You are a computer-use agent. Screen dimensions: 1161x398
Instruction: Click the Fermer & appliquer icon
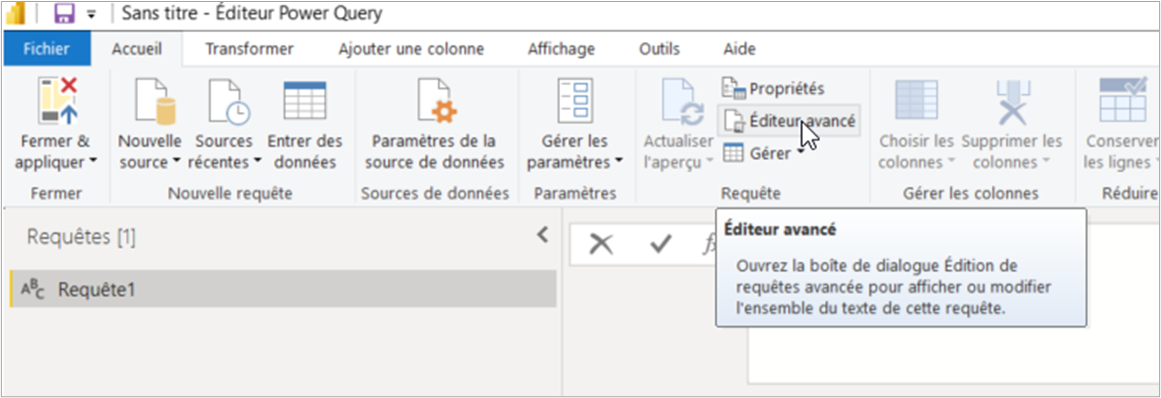(x=58, y=100)
